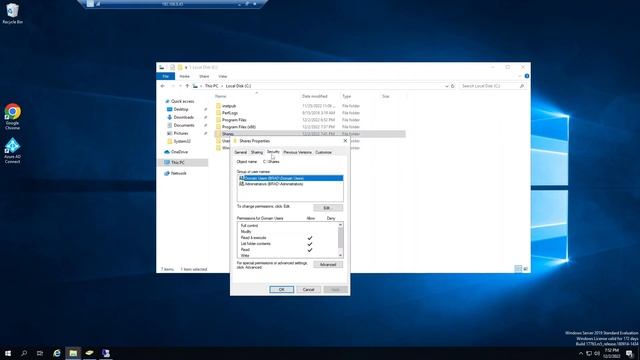Open recent locations dropdown beside navigation arrows
Viewport: 640px width, 360px height.
[180, 86]
